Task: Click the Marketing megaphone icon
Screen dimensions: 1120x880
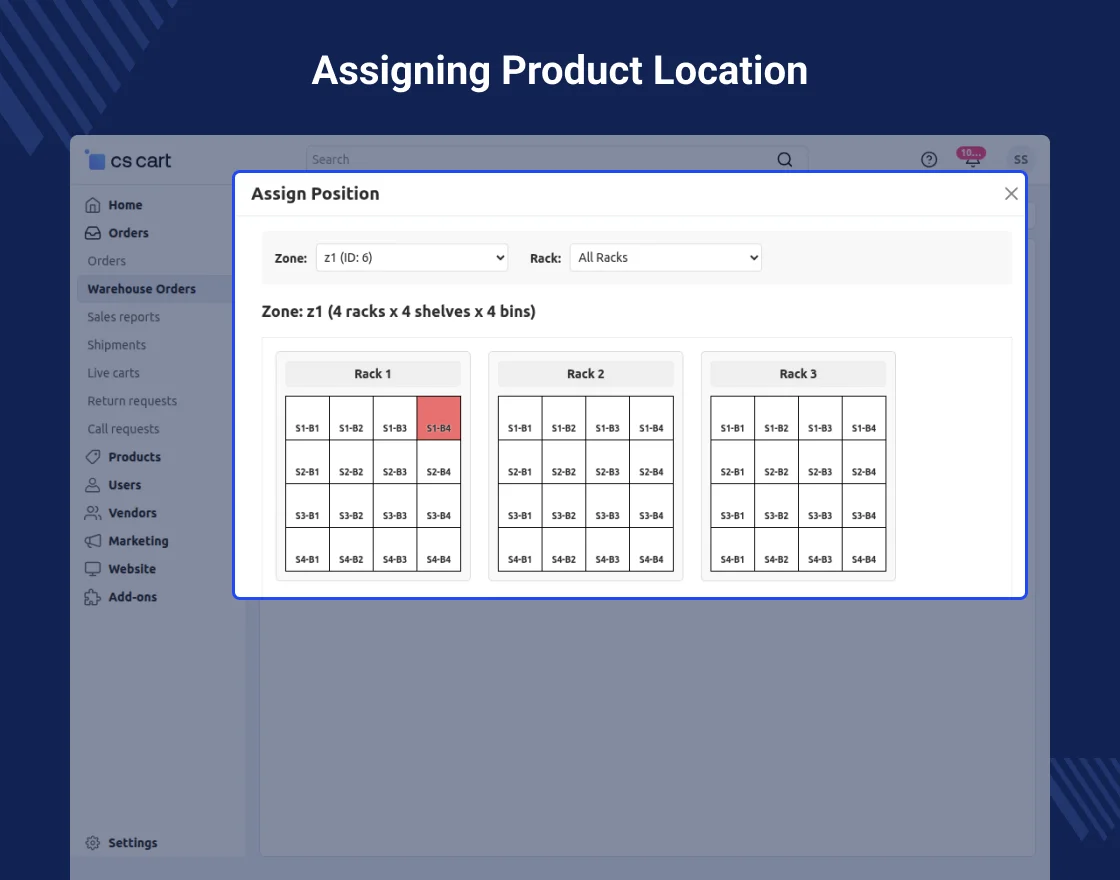Action: coord(93,541)
